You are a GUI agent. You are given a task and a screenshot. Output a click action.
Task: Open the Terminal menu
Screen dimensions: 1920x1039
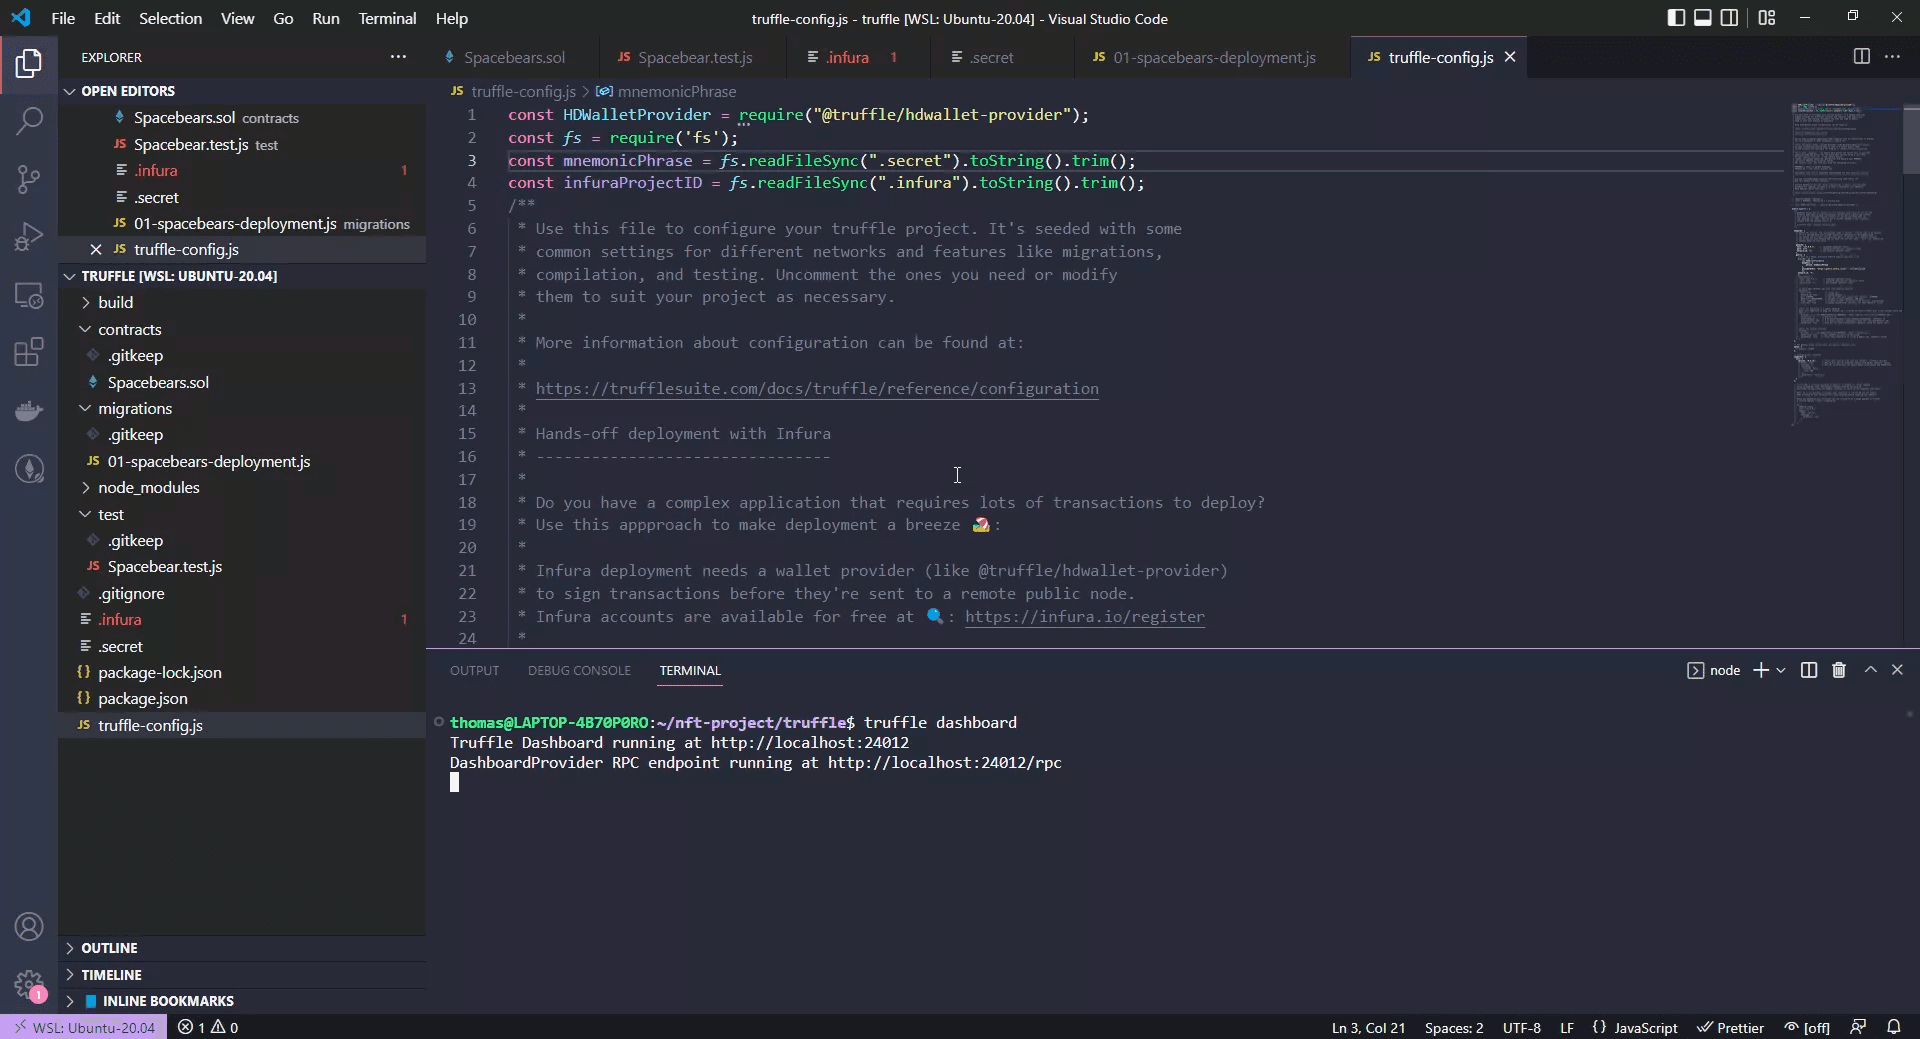coord(387,18)
